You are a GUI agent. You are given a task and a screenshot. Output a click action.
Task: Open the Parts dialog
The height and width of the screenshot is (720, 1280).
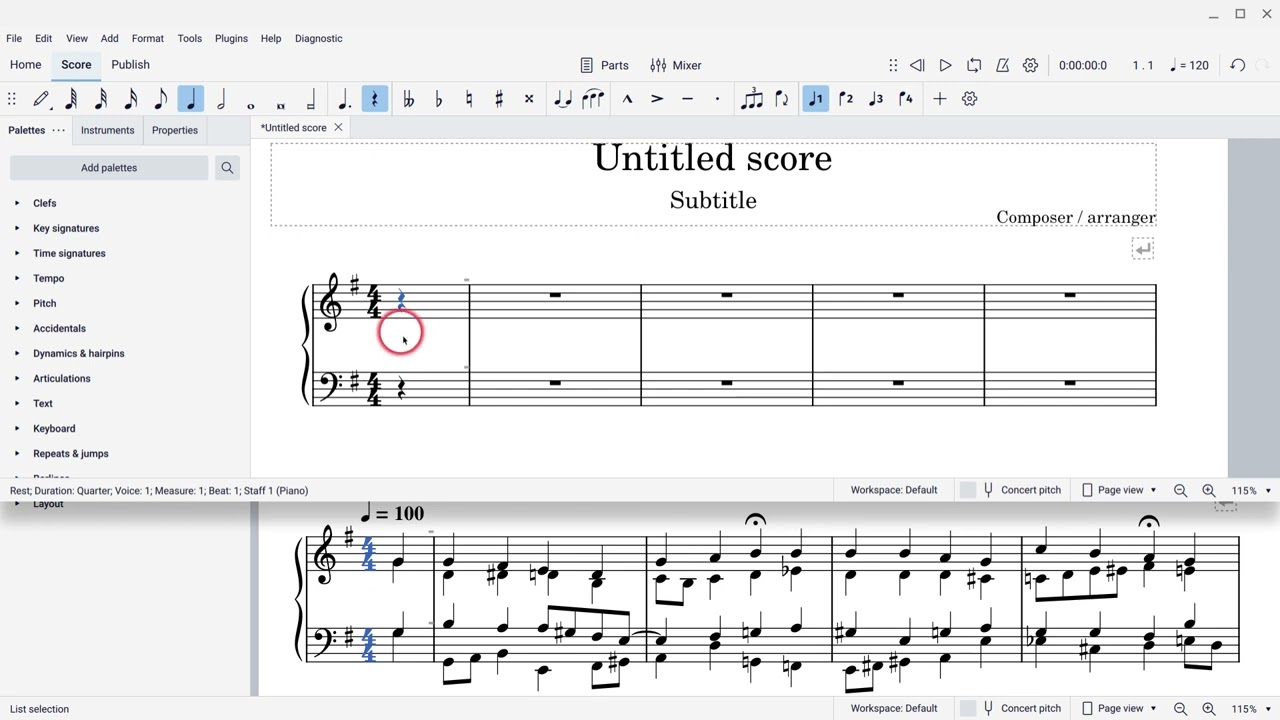tap(604, 65)
